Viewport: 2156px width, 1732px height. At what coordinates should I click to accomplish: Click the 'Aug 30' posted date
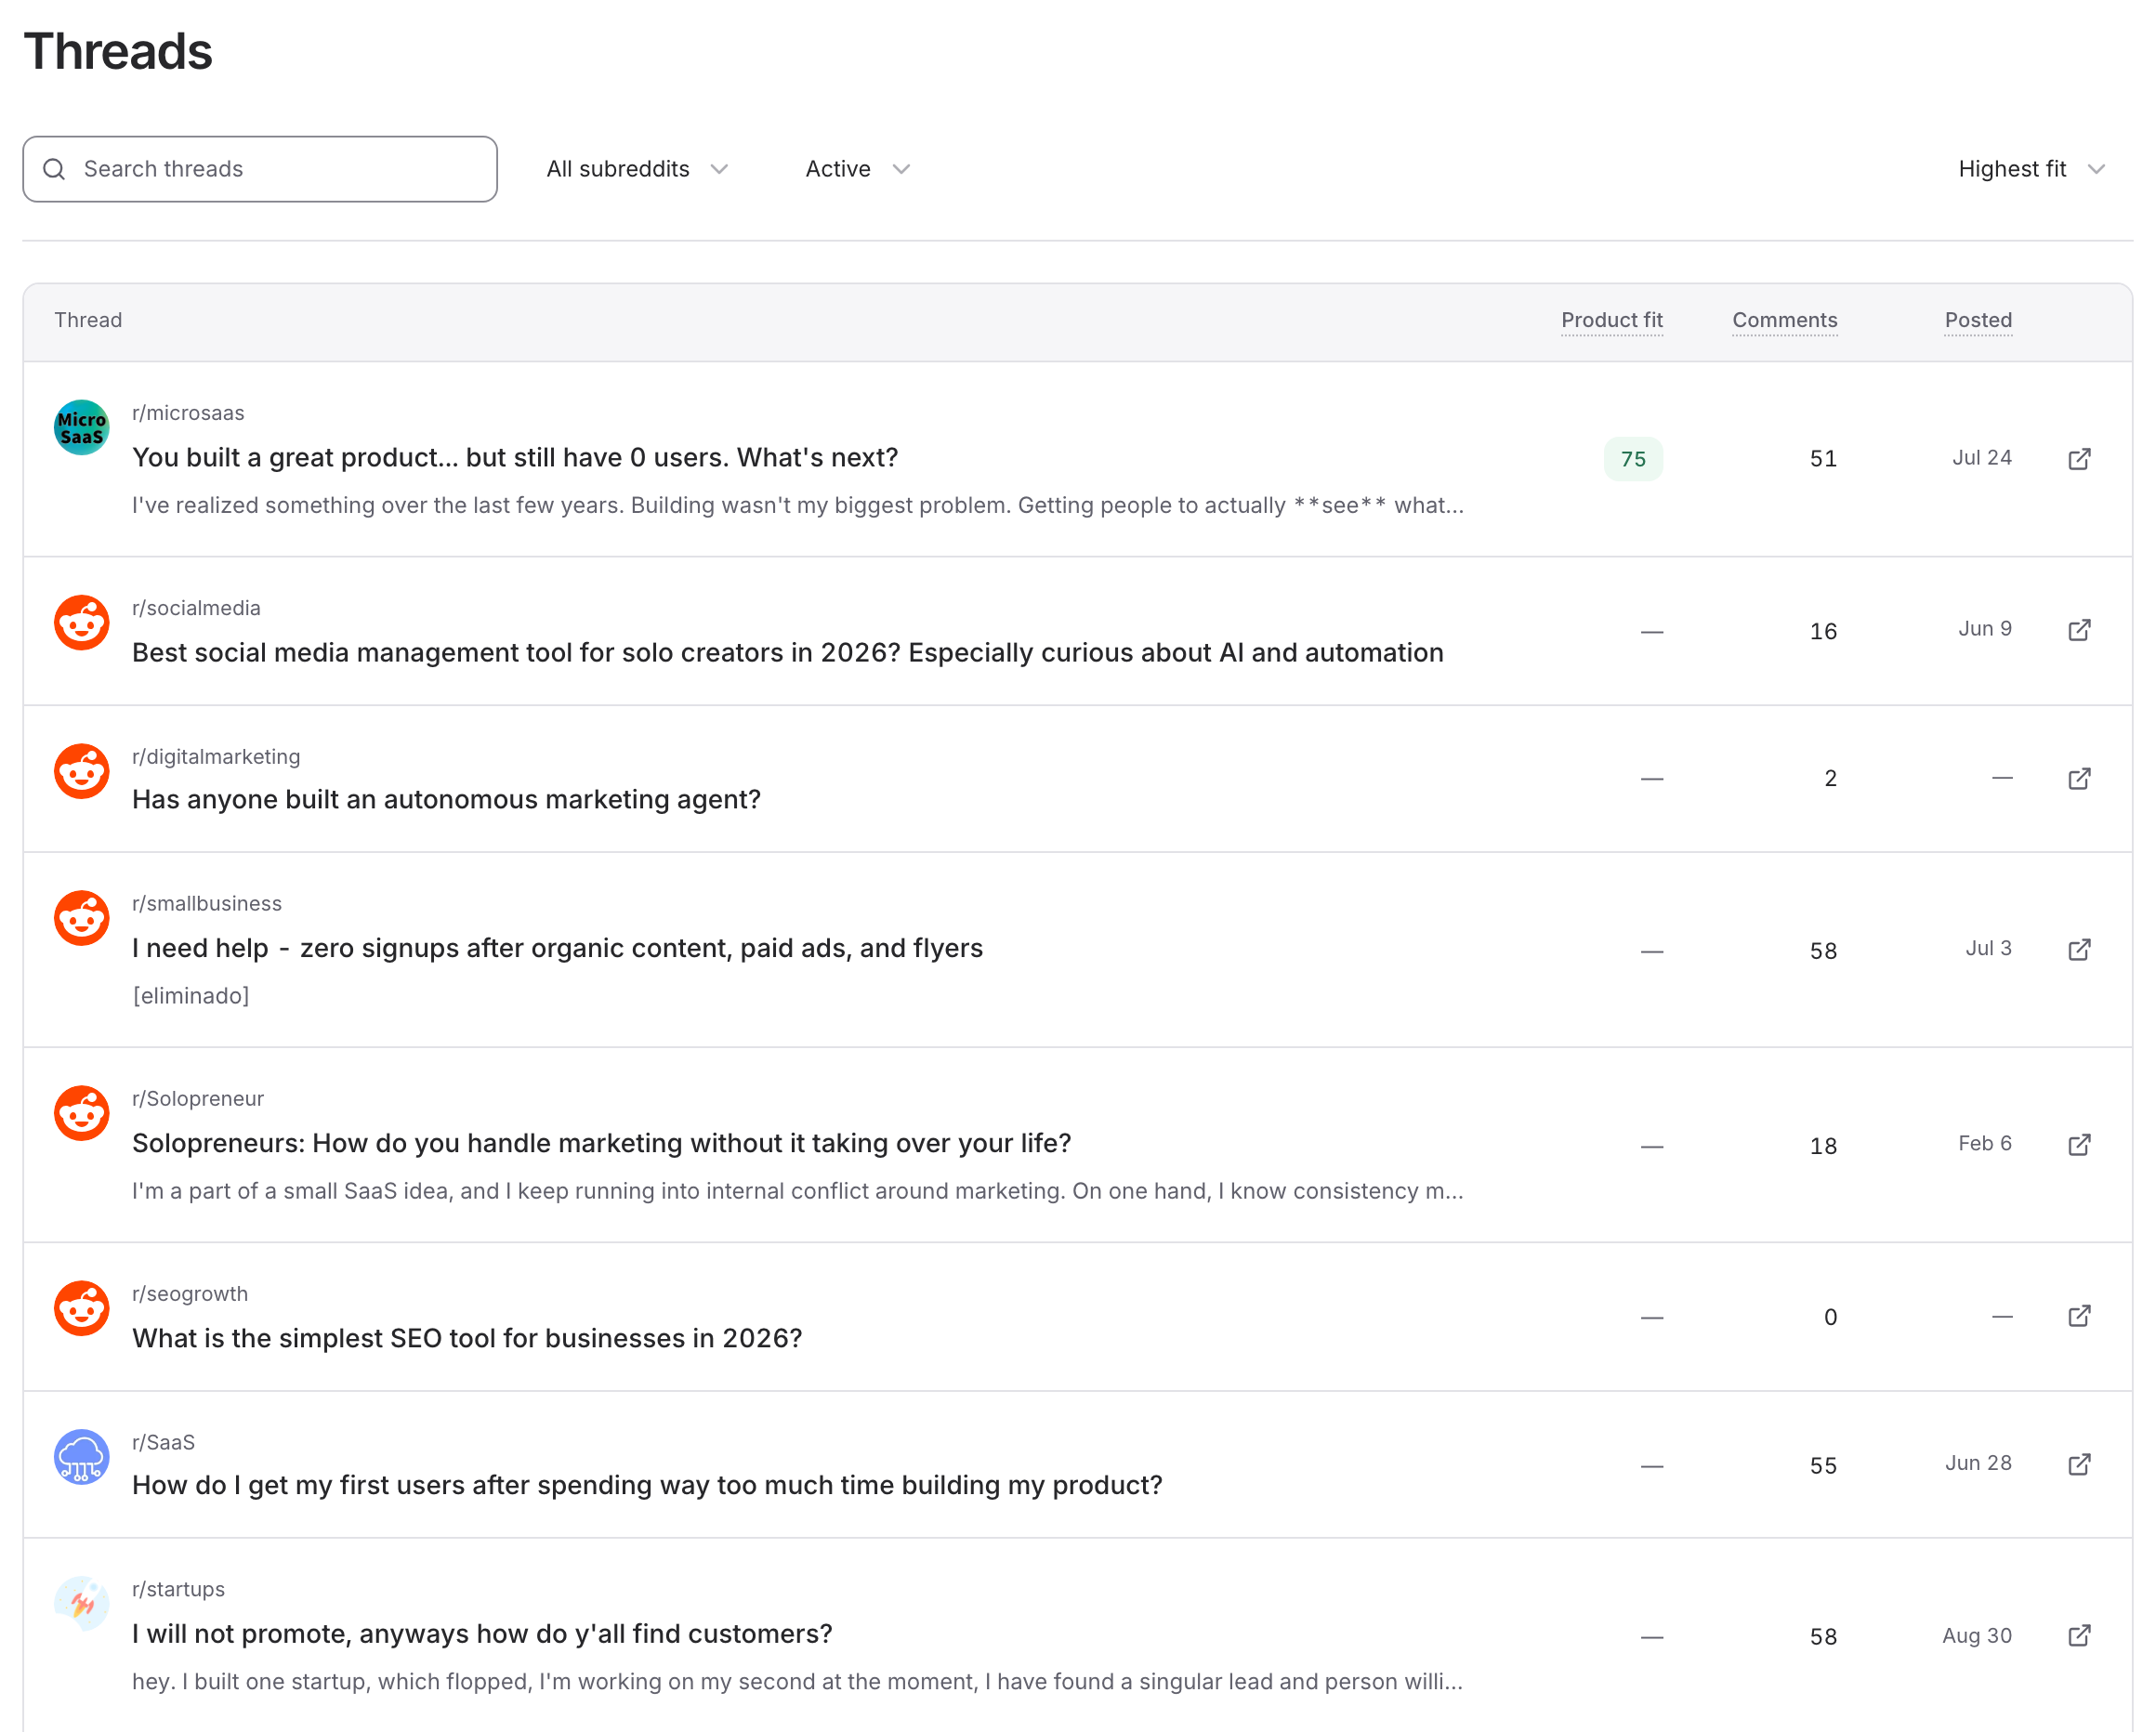1976,1635
